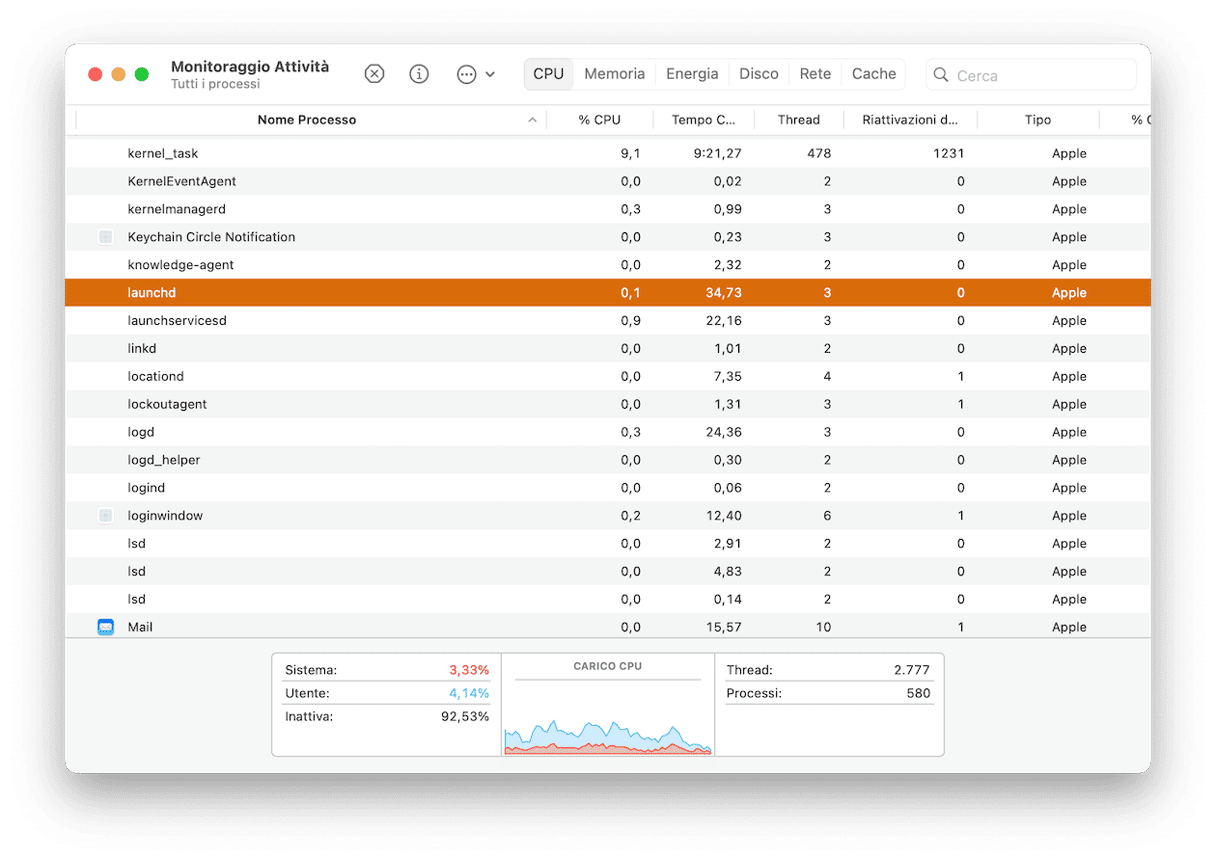Click the Monitoraggio Attività window title
The height and width of the screenshot is (859, 1216).
(250, 66)
